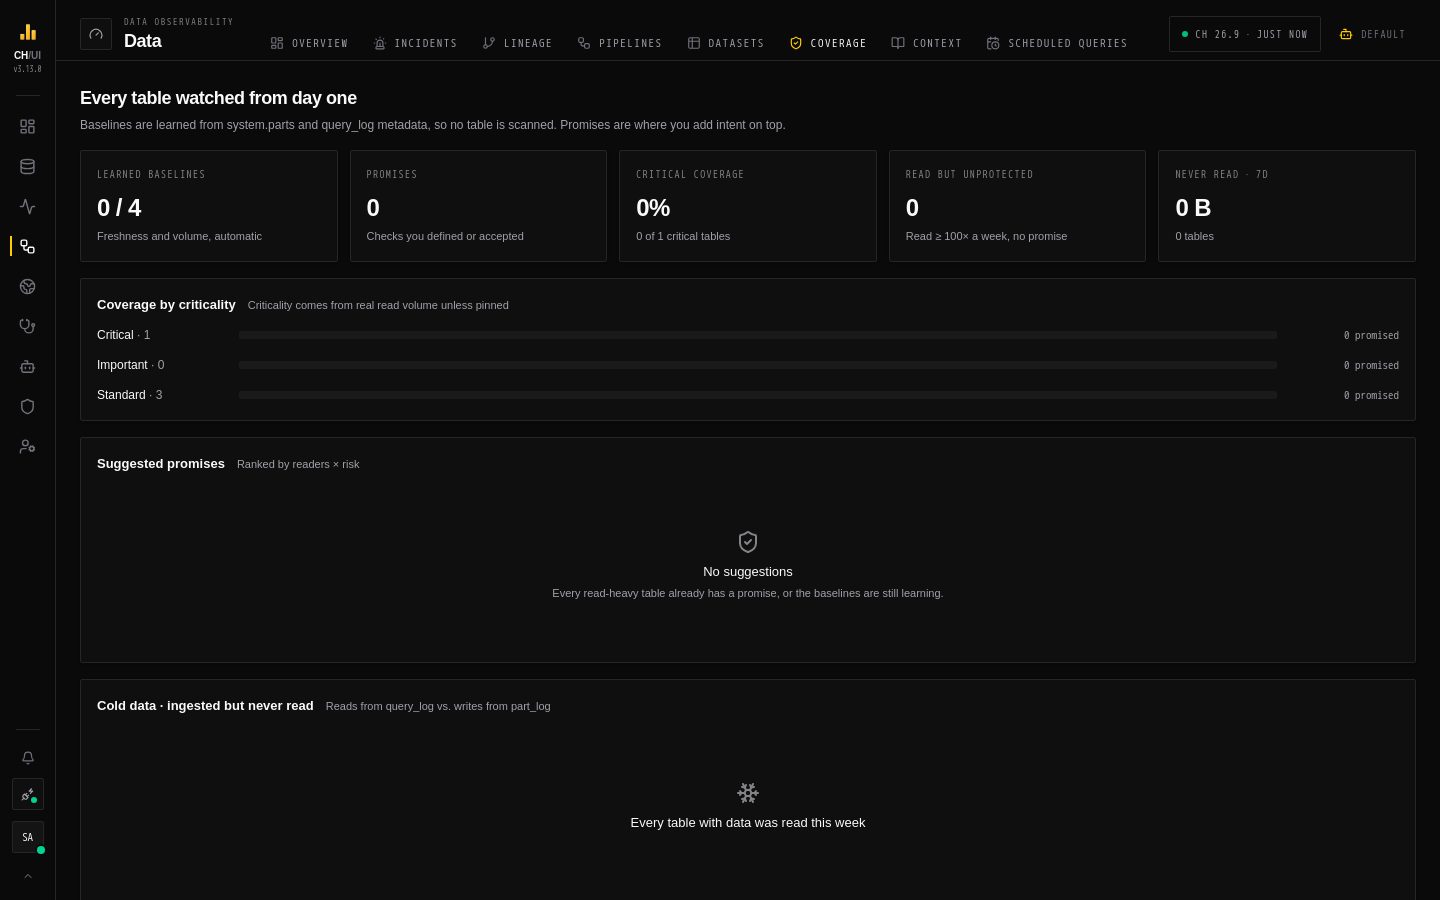This screenshot has height=900, width=1440.
Task: Click the 'Cold data · ingested but never read' heading
Action: pyautogui.click(x=205, y=706)
